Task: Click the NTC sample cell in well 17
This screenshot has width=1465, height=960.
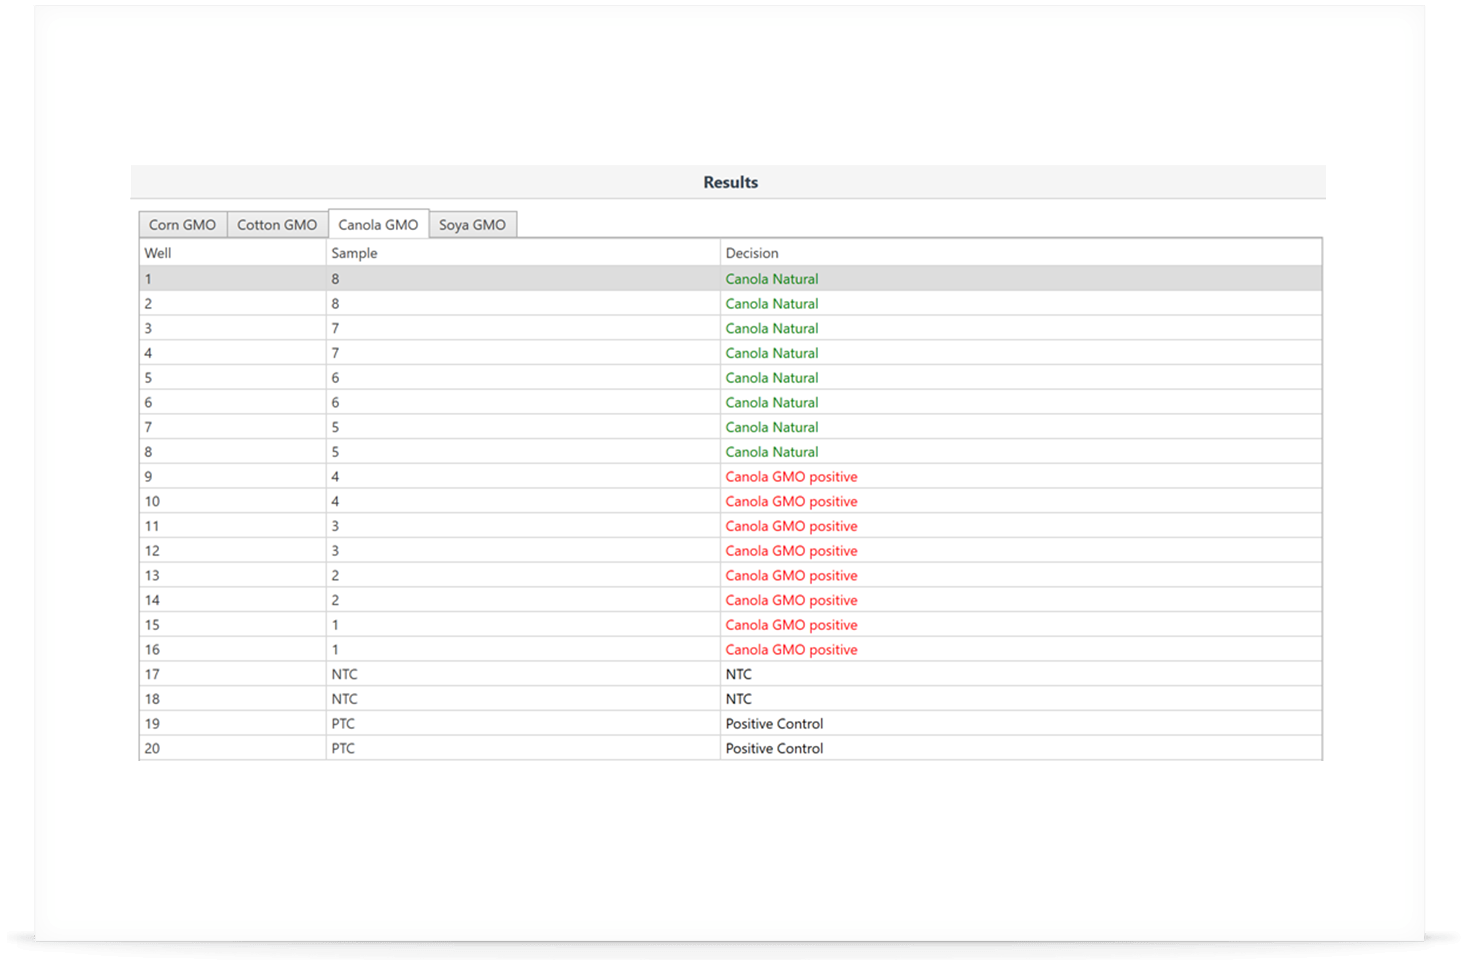Action: (344, 675)
